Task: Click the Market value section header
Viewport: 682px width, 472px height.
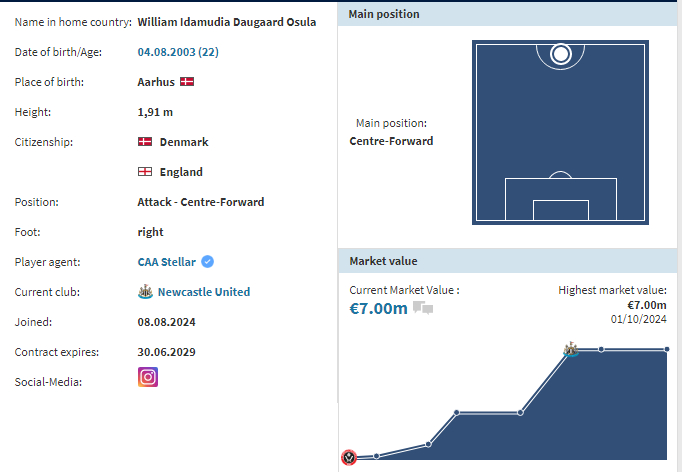Action: [507, 261]
